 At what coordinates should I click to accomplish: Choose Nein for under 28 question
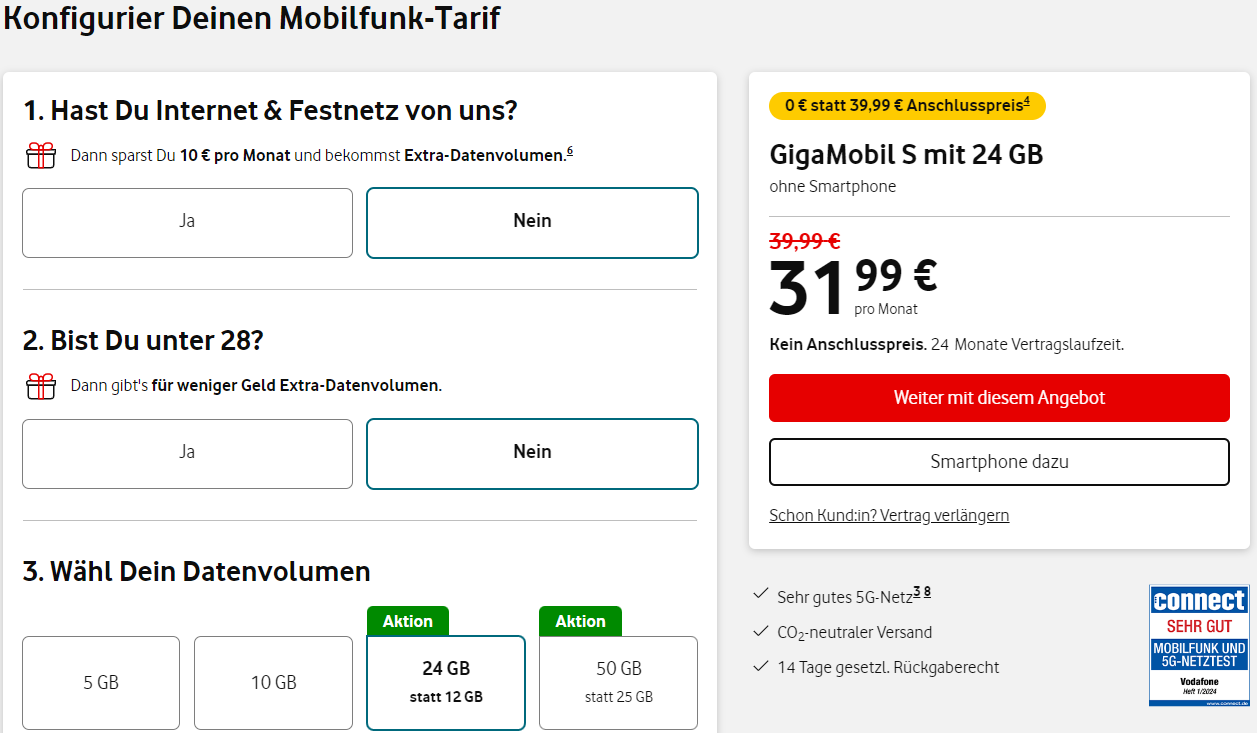pyautogui.click(x=532, y=453)
